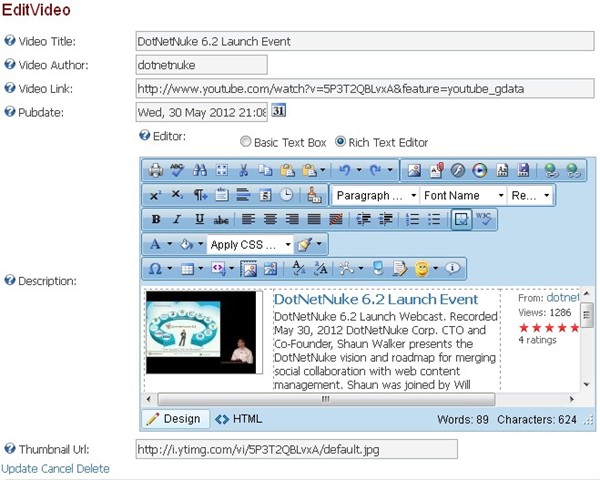Toggle Bold formatting
Viewport: 600px width, 480px height.
pos(155,219)
